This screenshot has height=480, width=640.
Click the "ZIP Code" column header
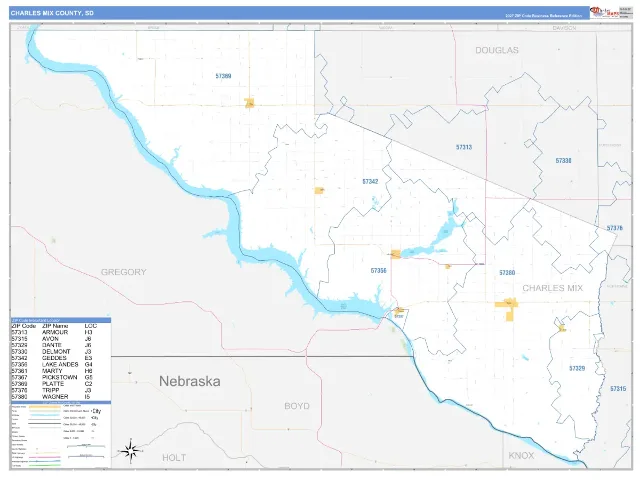click(x=24, y=326)
